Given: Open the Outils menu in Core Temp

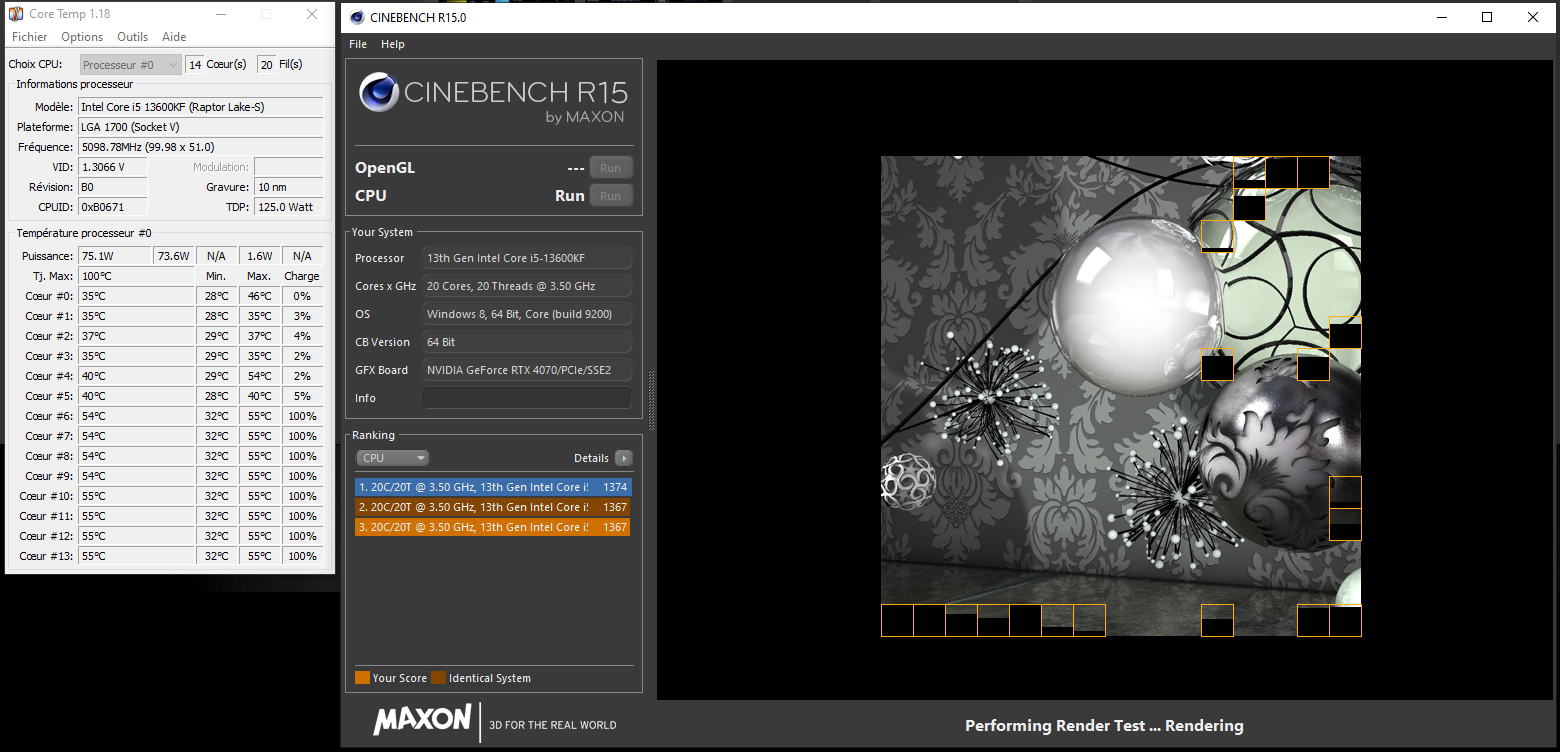Looking at the screenshot, I should 133,37.
